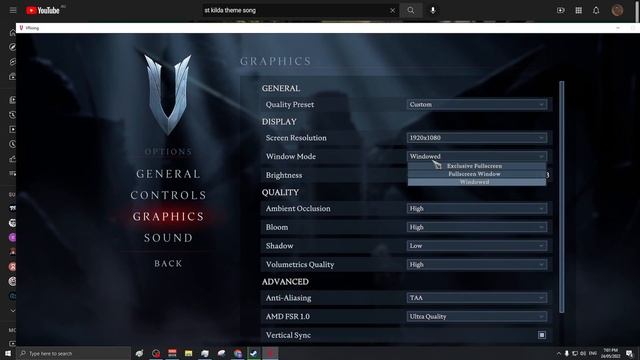Choose the Windowed mode option
Screen dimensions: 640x360
[477, 182]
